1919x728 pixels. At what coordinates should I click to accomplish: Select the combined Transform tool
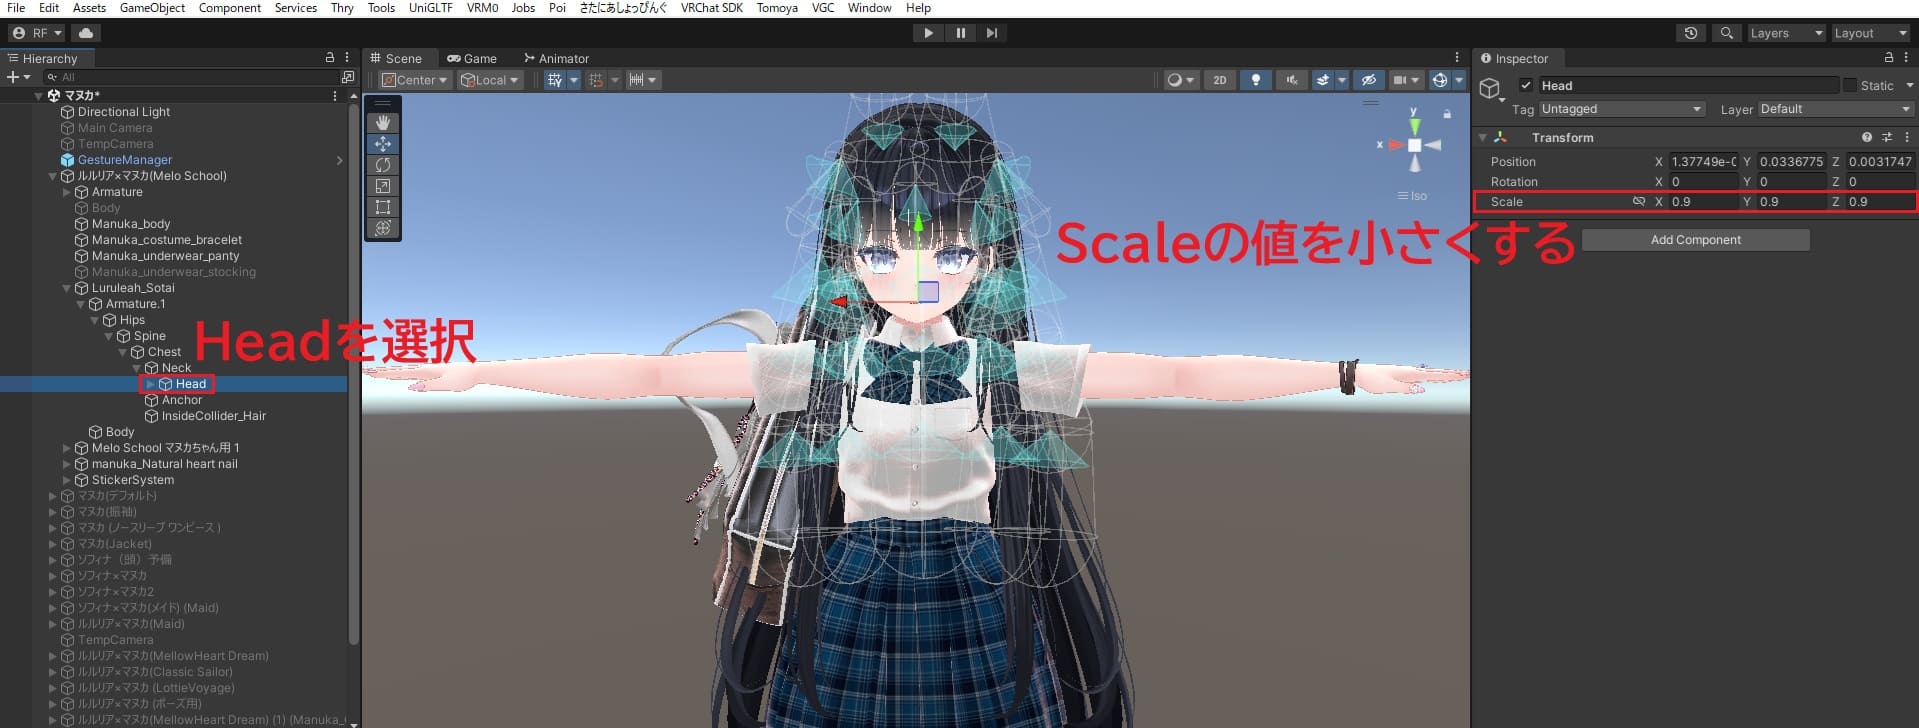click(383, 227)
